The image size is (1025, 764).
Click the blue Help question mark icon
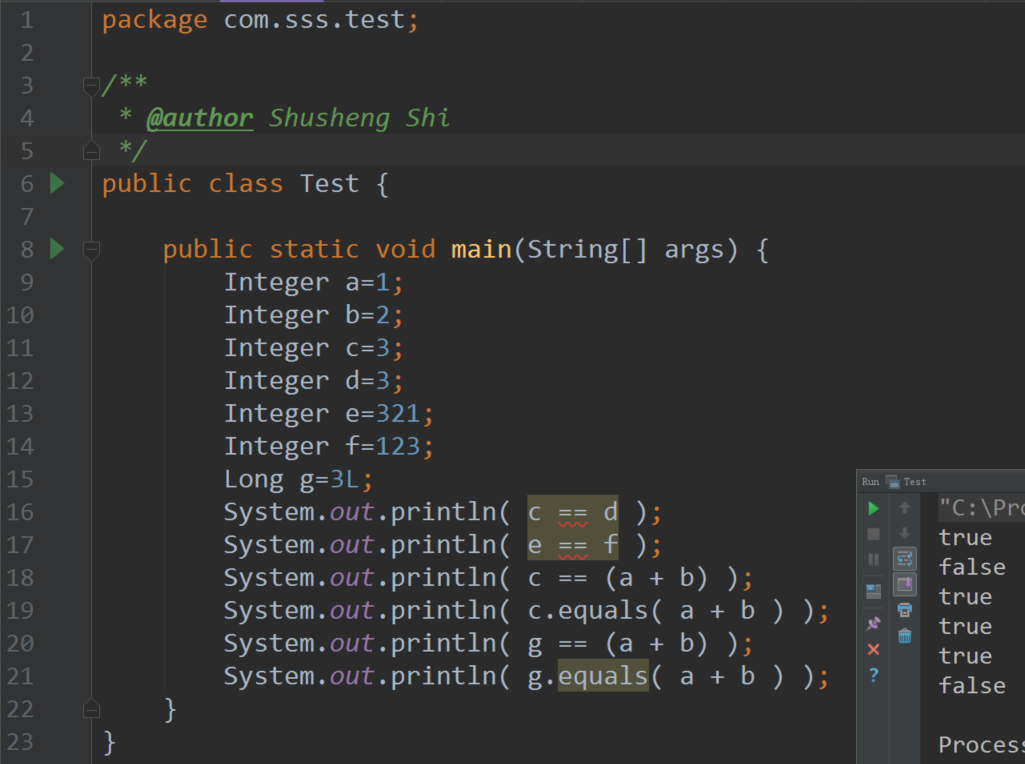873,674
